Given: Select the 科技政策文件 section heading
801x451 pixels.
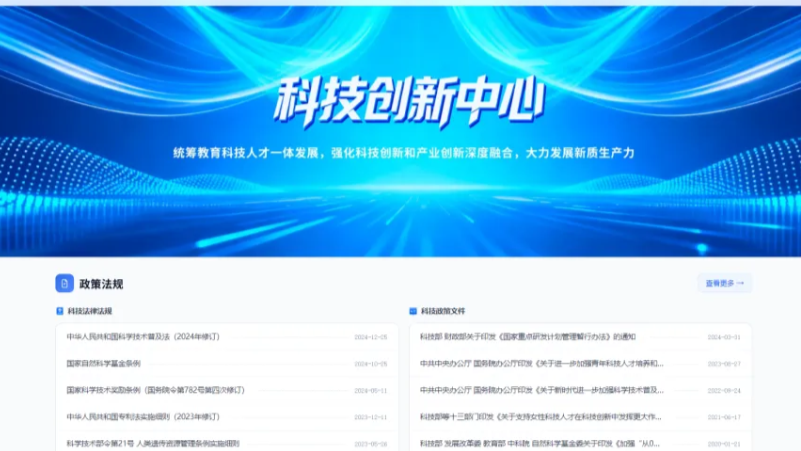Looking at the screenshot, I should 443,311.
